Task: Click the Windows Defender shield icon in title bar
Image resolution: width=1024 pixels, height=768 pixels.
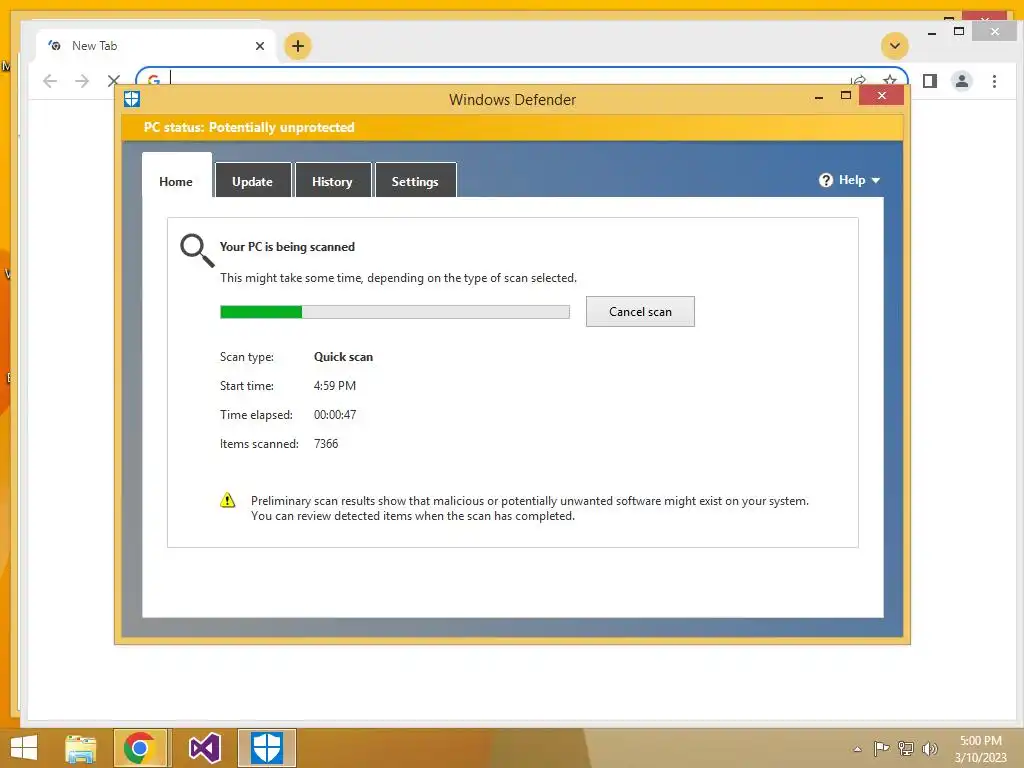Action: pyautogui.click(x=132, y=99)
